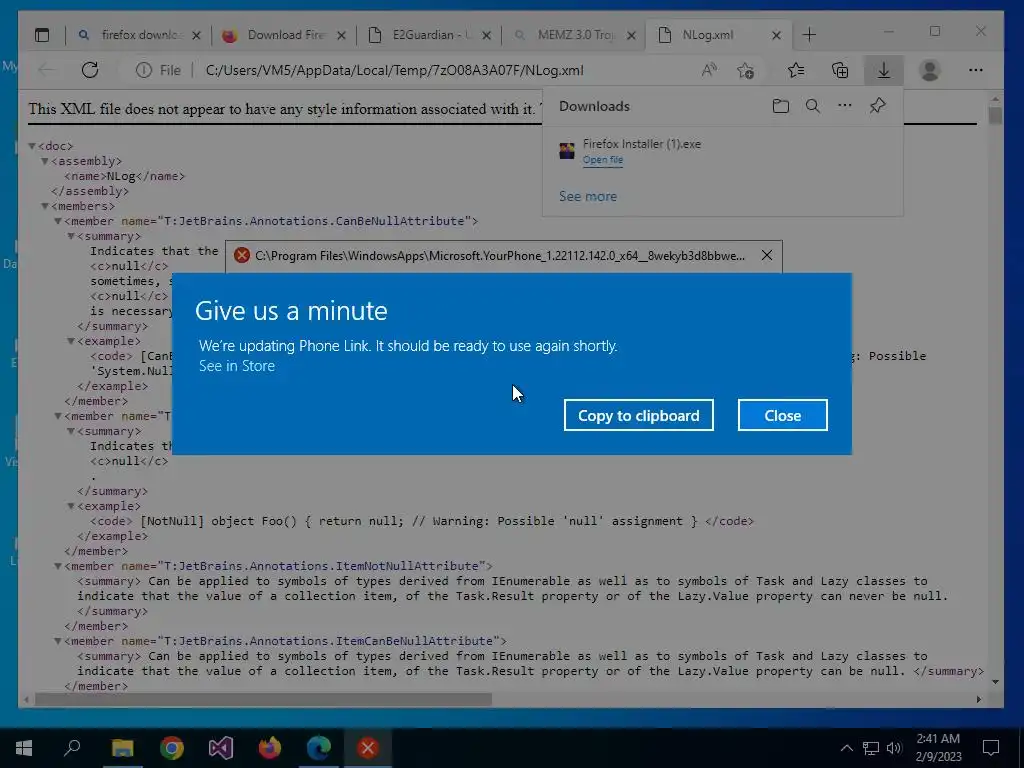1024x768 pixels.
Task: Open the Favorites list icon
Action: click(x=796, y=71)
